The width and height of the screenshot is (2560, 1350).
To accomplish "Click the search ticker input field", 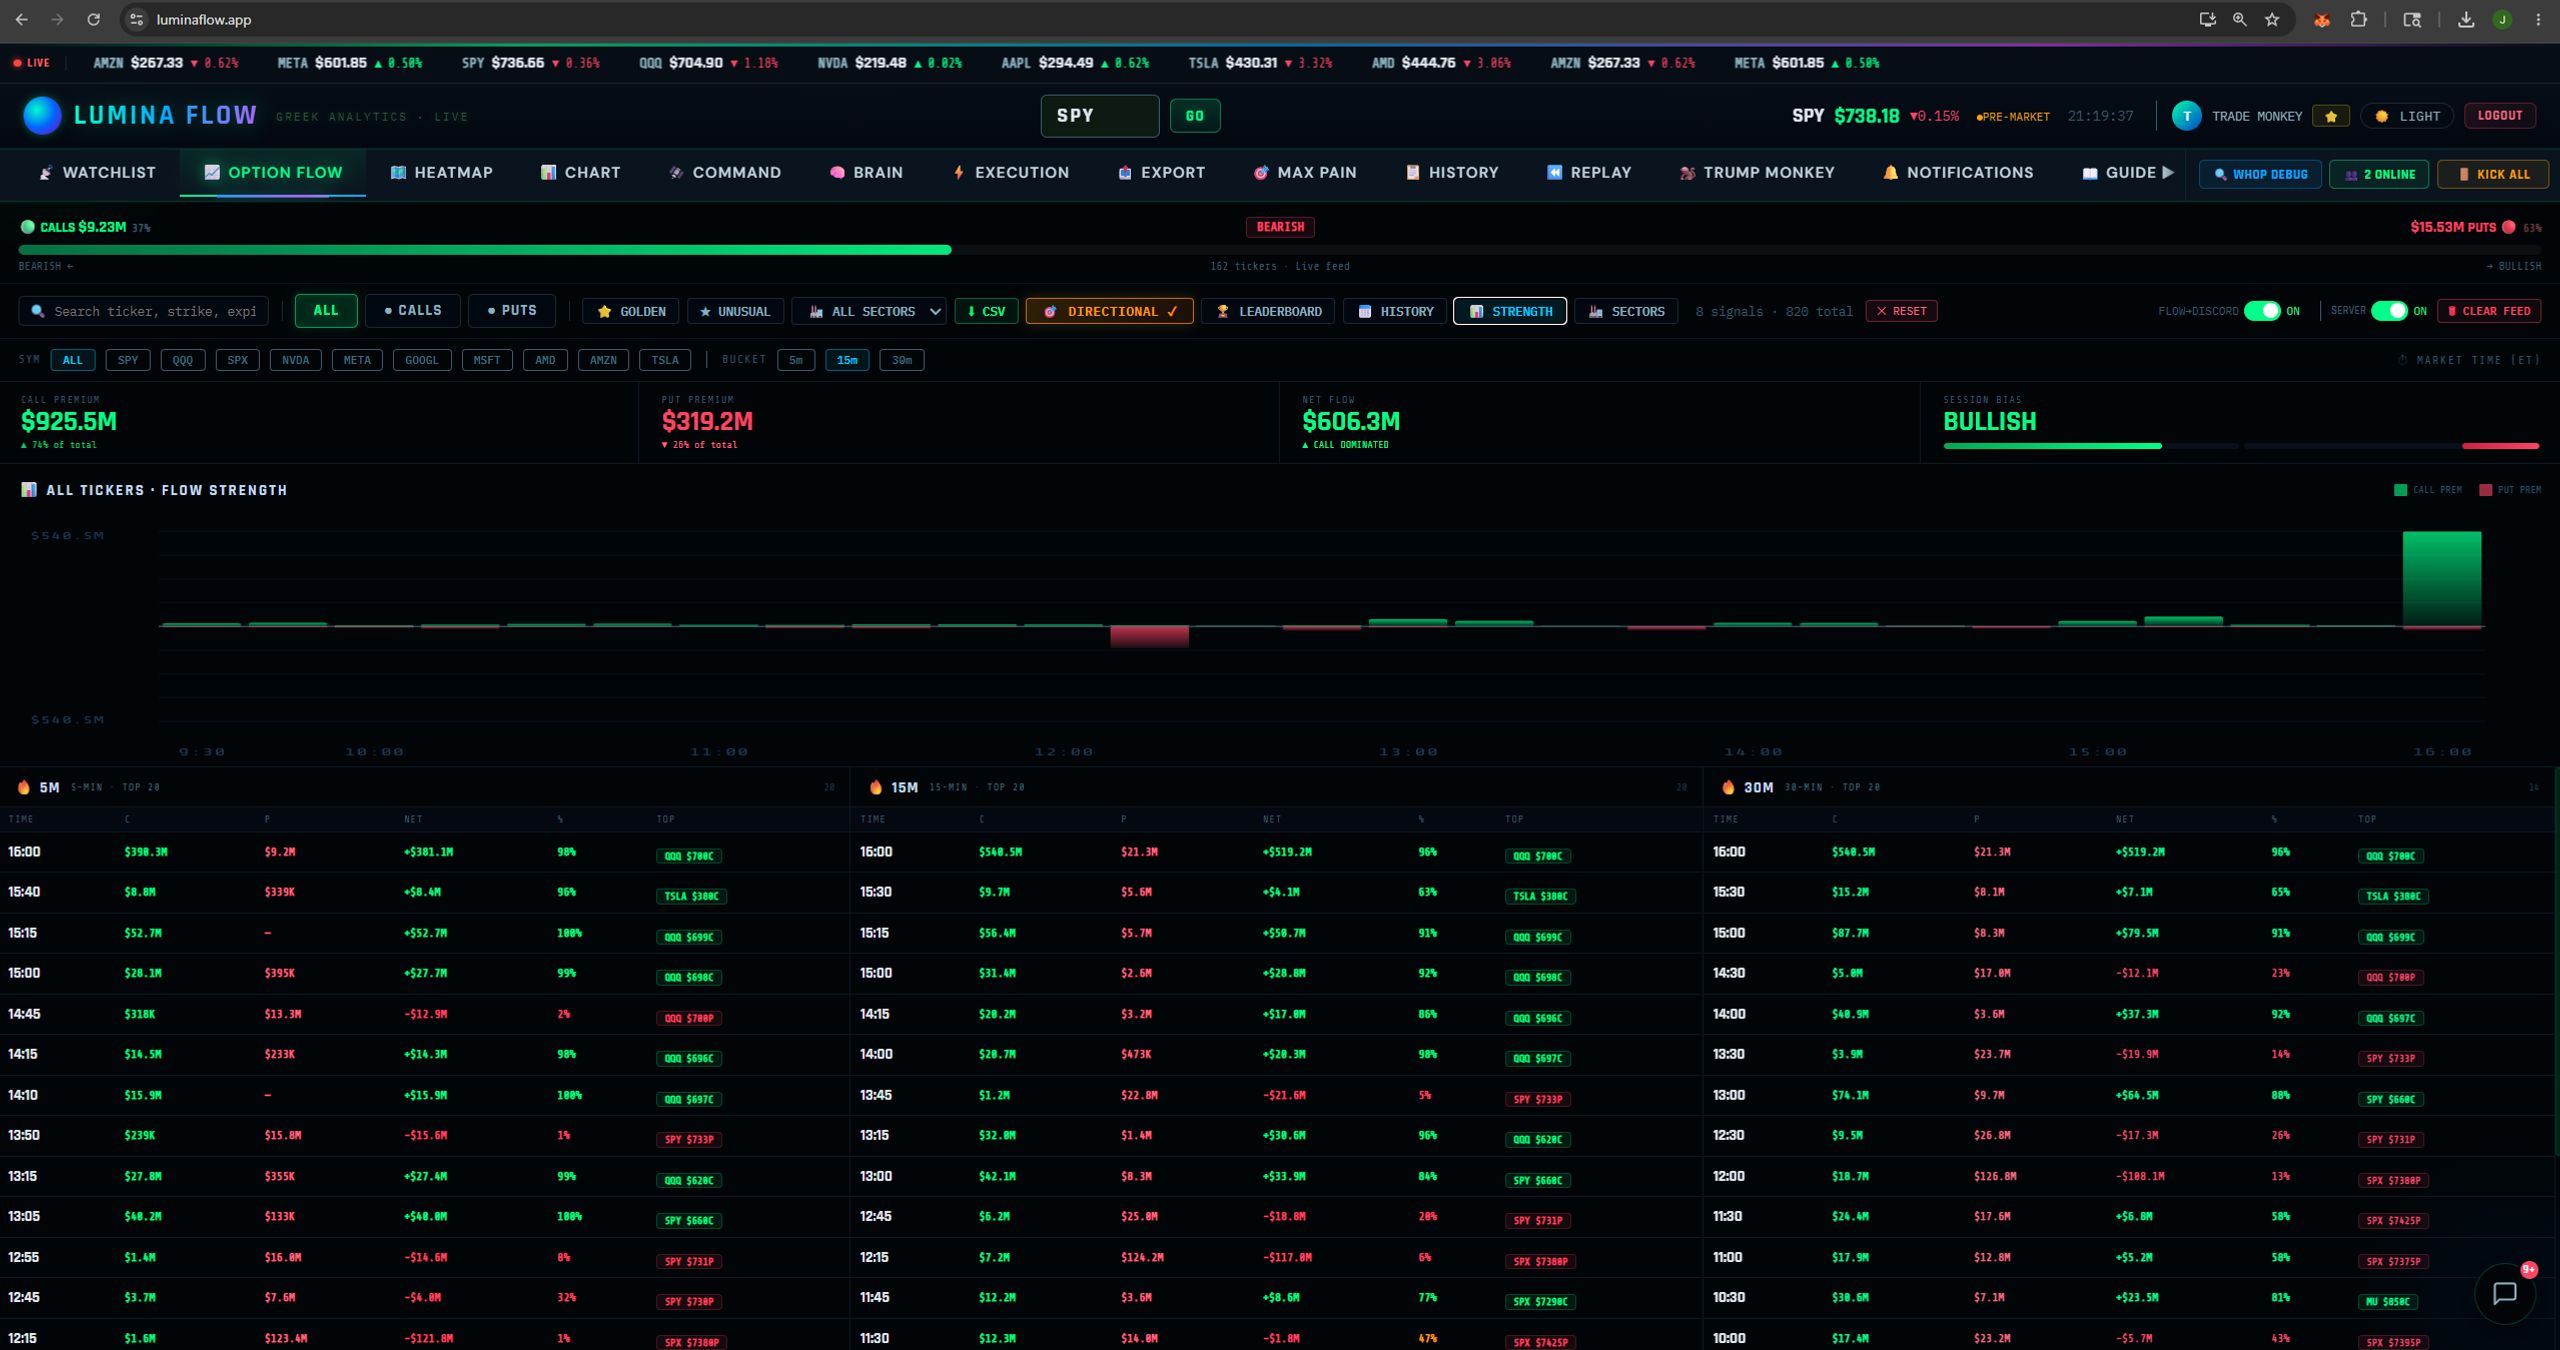I will click(x=143, y=311).
